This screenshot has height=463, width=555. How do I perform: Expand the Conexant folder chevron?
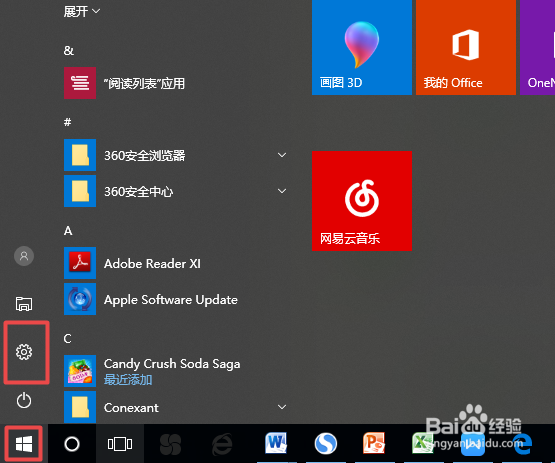point(282,407)
